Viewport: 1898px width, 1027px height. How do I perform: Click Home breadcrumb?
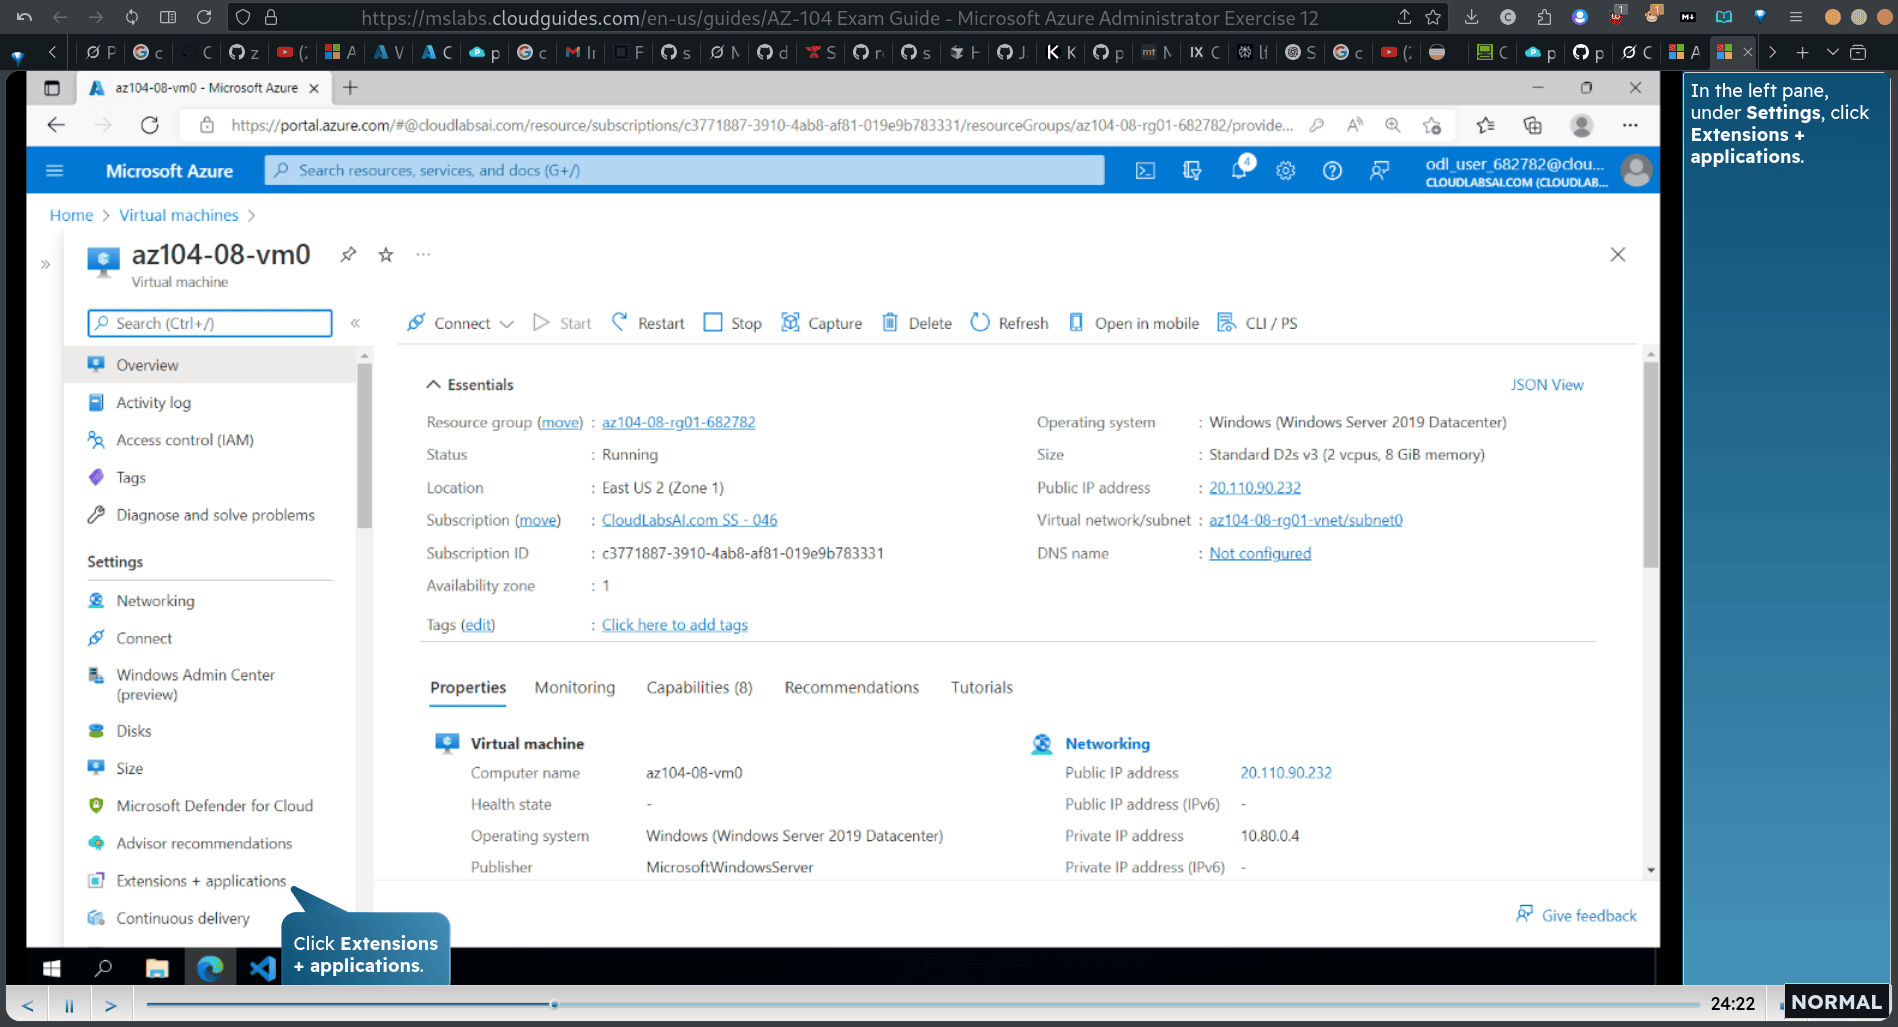(x=71, y=215)
